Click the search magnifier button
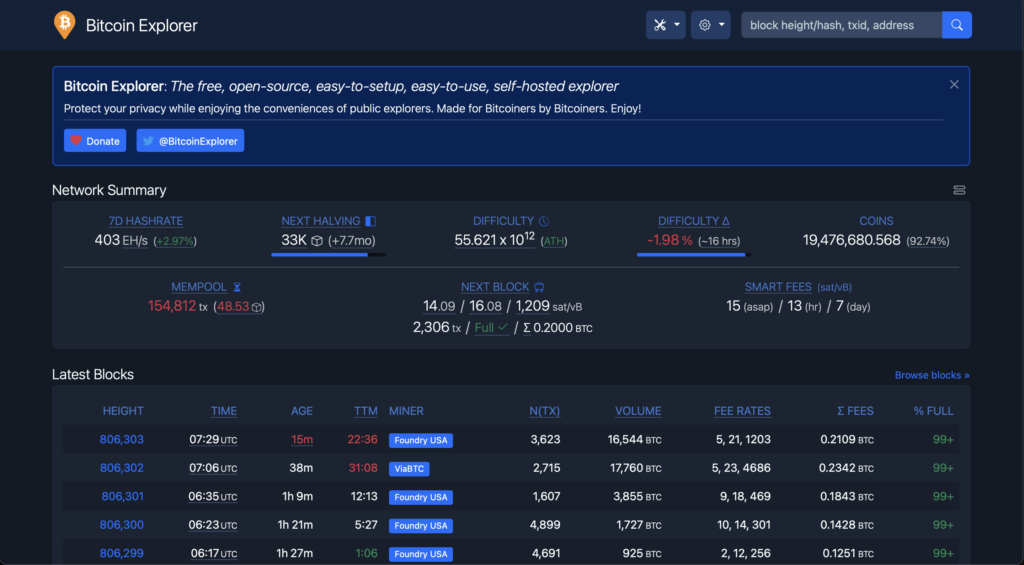 [957, 25]
